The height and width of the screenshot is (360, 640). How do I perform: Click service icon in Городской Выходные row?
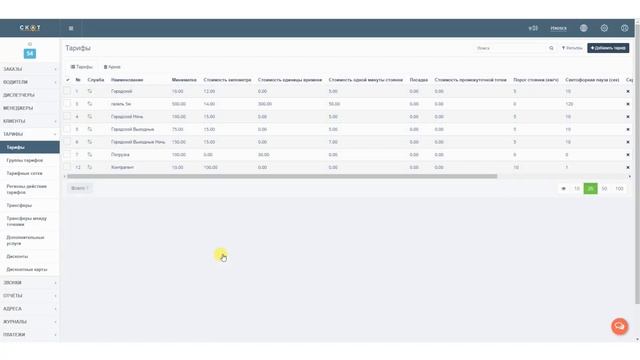coord(90,129)
